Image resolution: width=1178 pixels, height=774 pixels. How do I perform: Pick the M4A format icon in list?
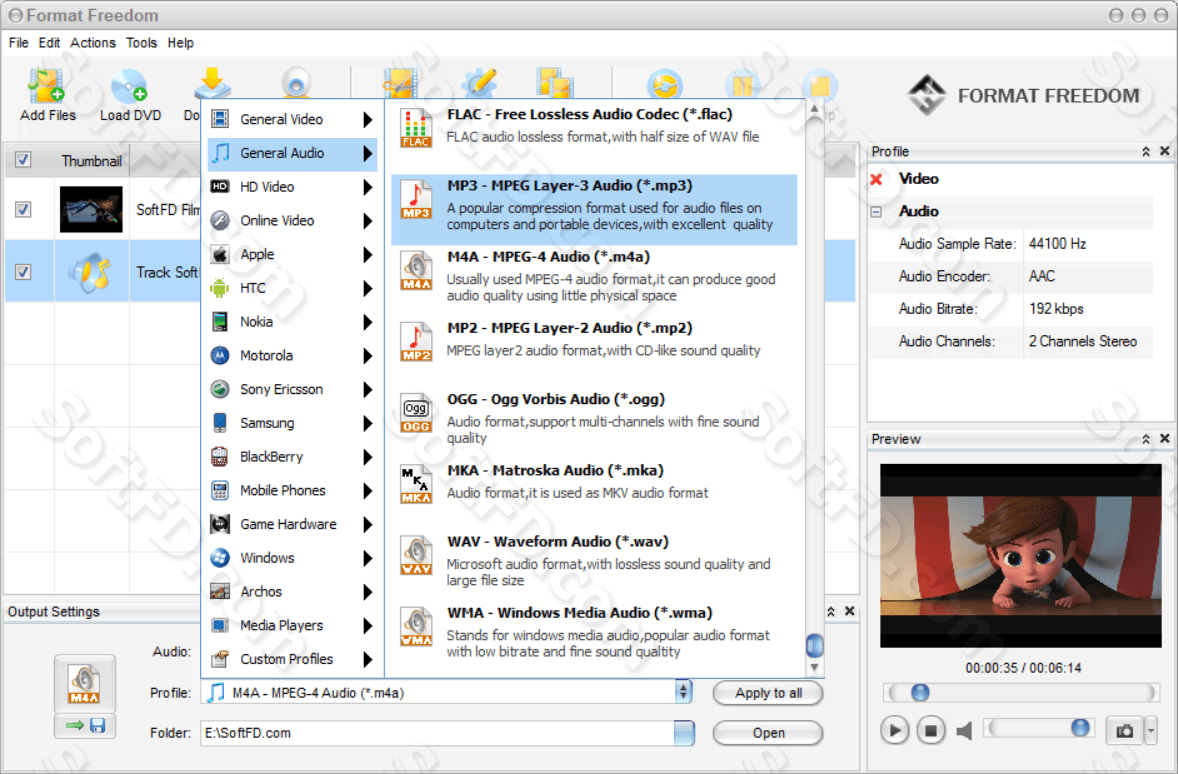pyautogui.click(x=416, y=271)
